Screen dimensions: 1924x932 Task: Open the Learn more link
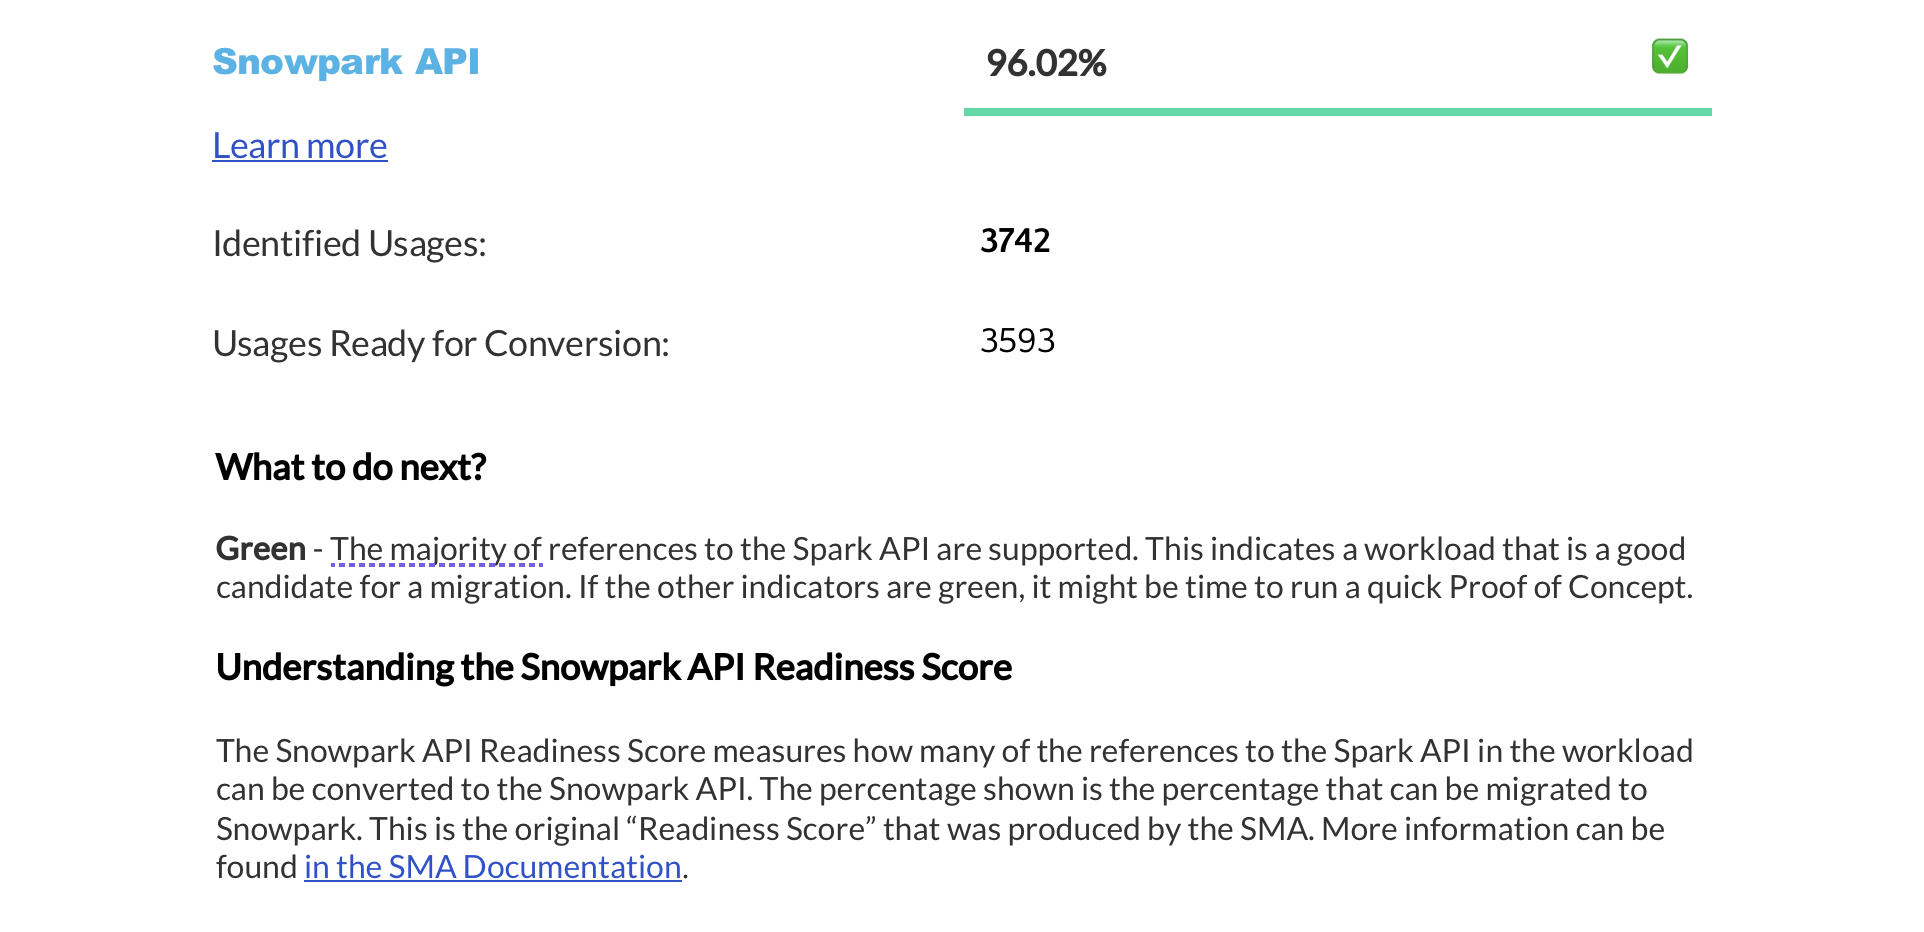click(299, 146)
